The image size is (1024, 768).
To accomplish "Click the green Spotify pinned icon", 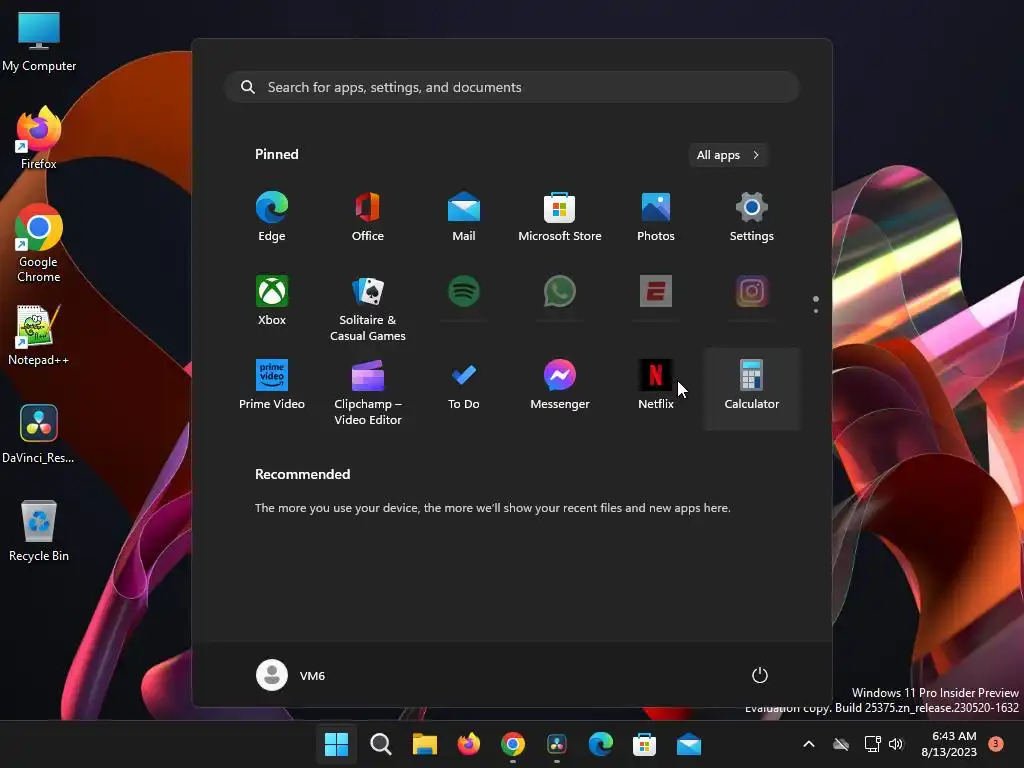I will 464,291.
